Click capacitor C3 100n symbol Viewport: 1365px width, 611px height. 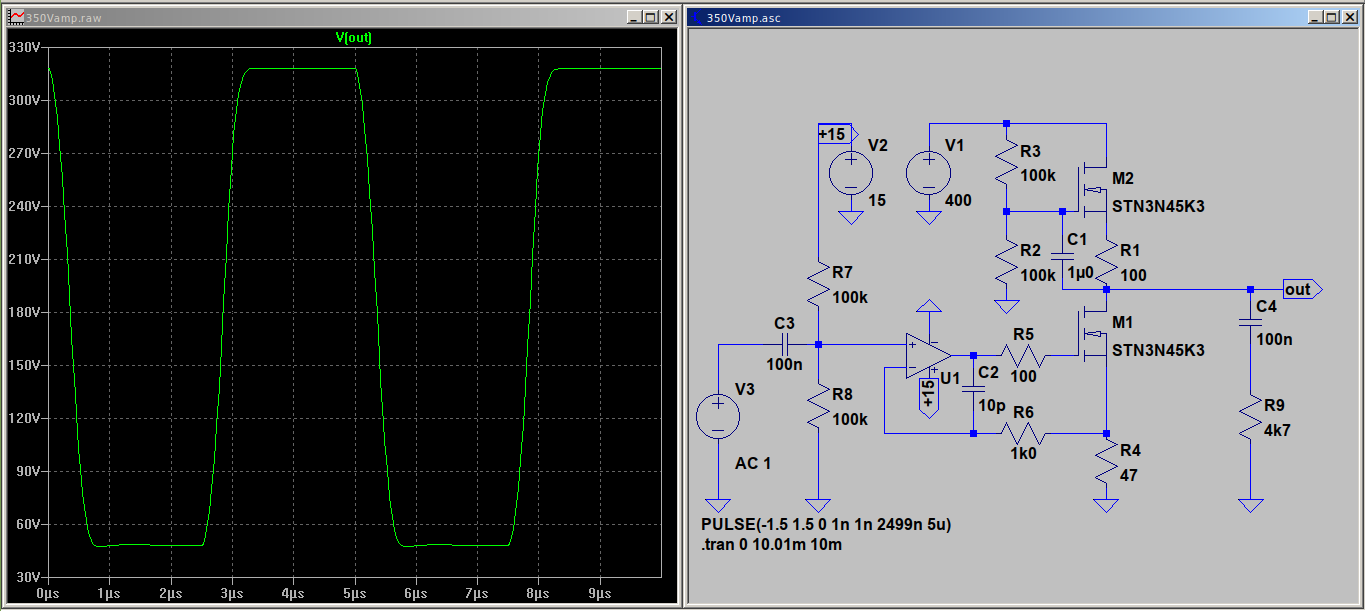pyautogui.click(x=784, y=345)
